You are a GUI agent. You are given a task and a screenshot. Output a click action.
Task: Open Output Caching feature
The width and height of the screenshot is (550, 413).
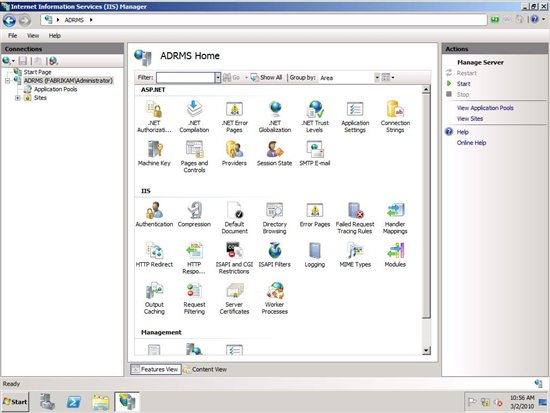pos(154,298)
